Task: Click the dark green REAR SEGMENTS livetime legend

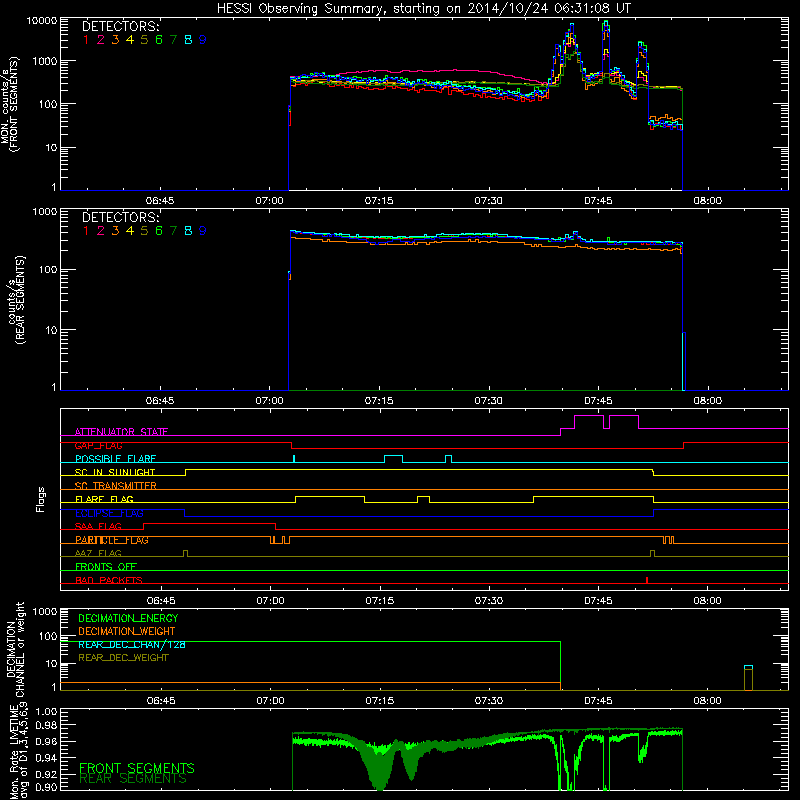Action: click(x=133, y=779)
